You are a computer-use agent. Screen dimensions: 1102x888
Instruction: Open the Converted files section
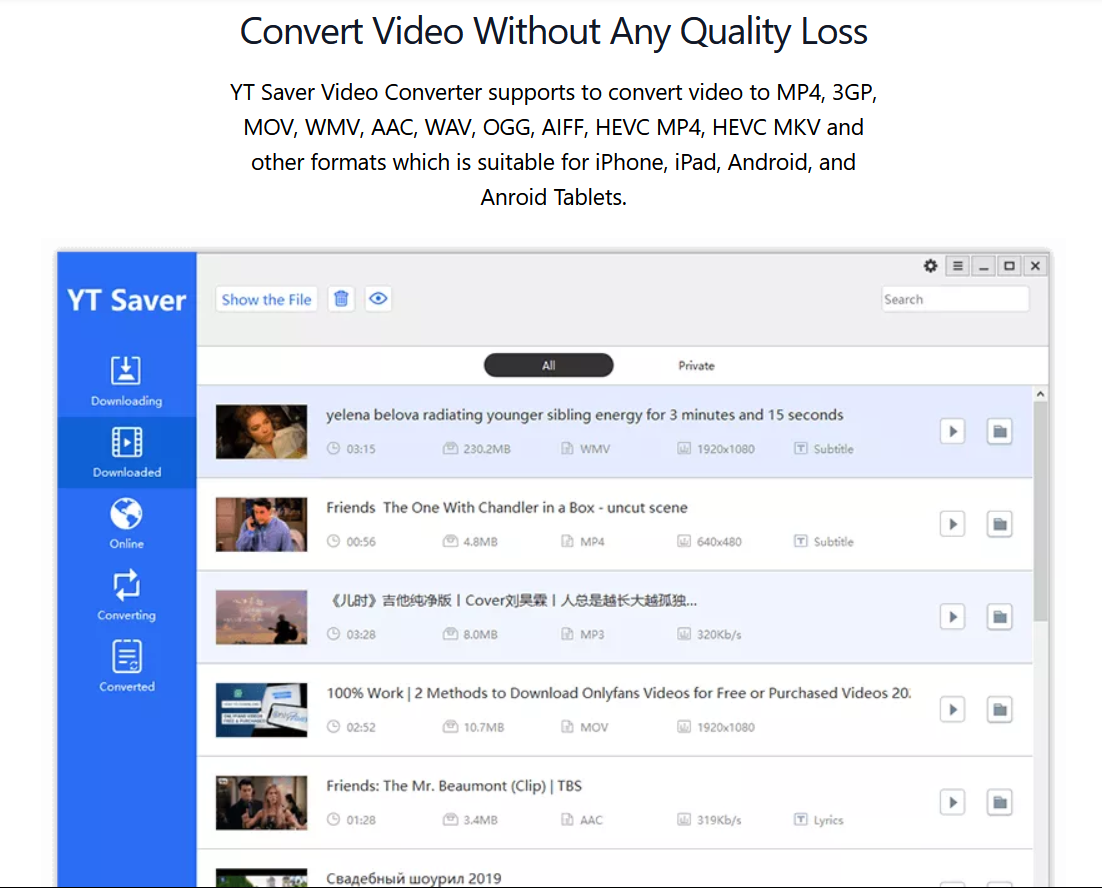[127, 666]
